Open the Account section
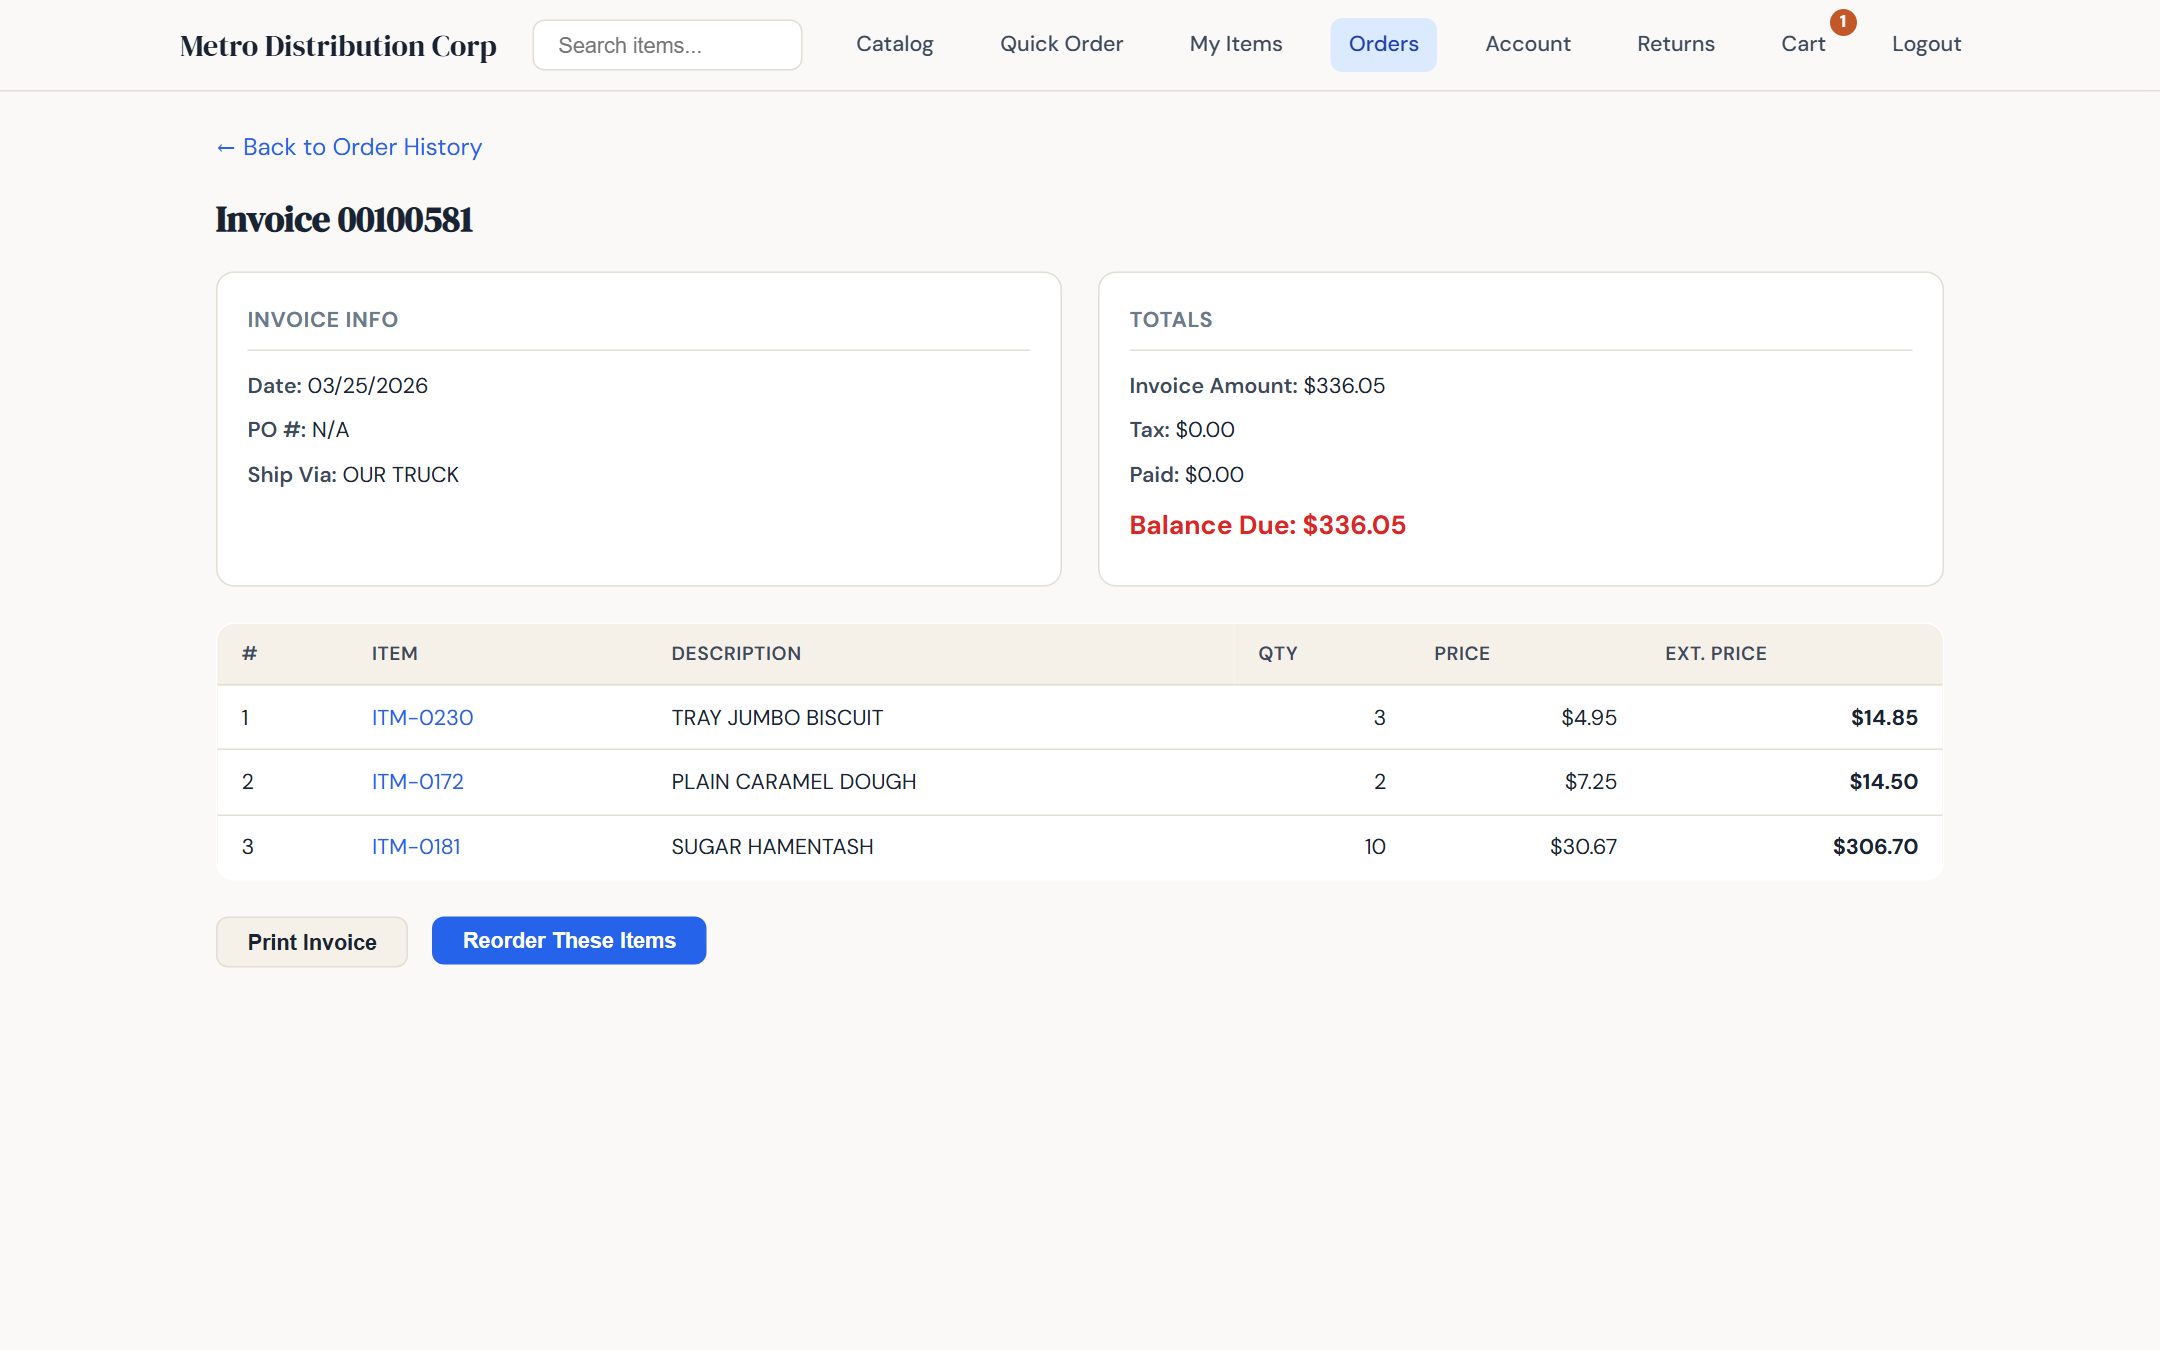The height and width of the screenshot is (1350, 2160). pyautogui.click(x=1528, y=44)
